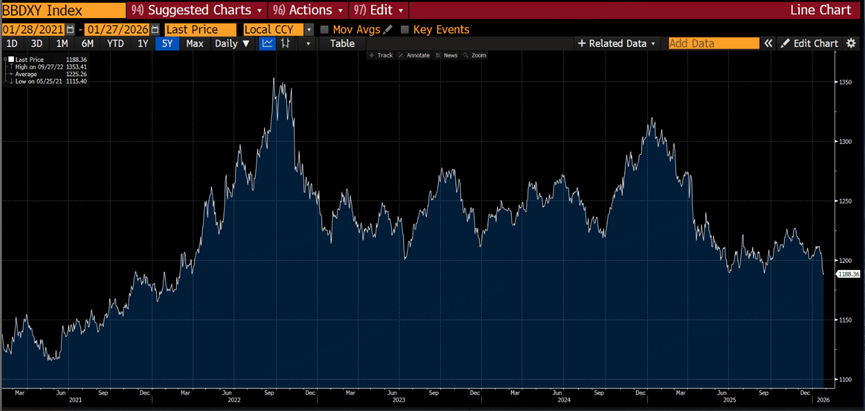Open chart settings gear icon
The height and width of the screenshot is (411, 865).
pos(852,44)
